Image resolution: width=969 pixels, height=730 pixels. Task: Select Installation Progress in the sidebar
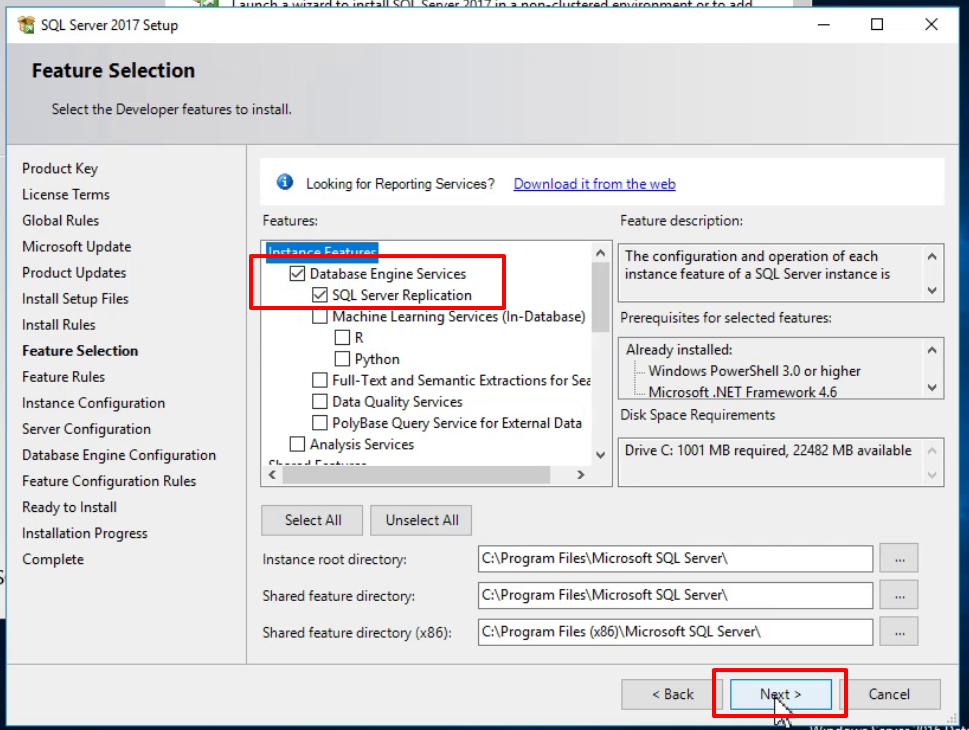coord(85,533)
